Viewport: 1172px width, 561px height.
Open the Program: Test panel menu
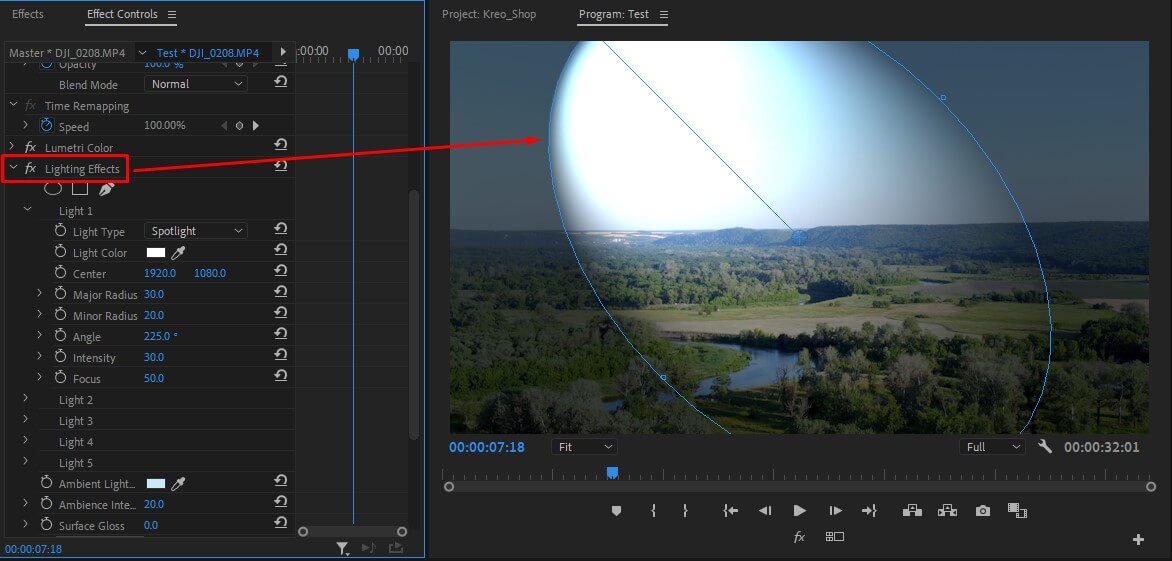point(663,14)
